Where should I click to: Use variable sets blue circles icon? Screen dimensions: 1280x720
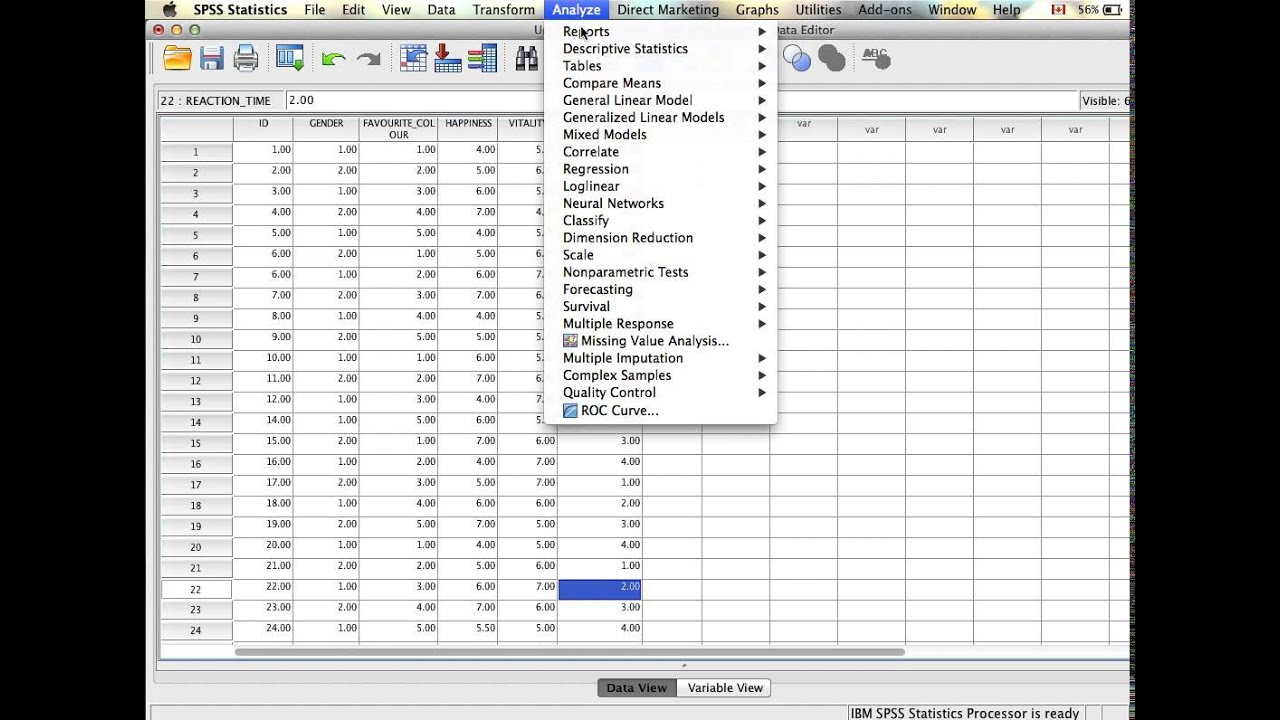point(797,59)
